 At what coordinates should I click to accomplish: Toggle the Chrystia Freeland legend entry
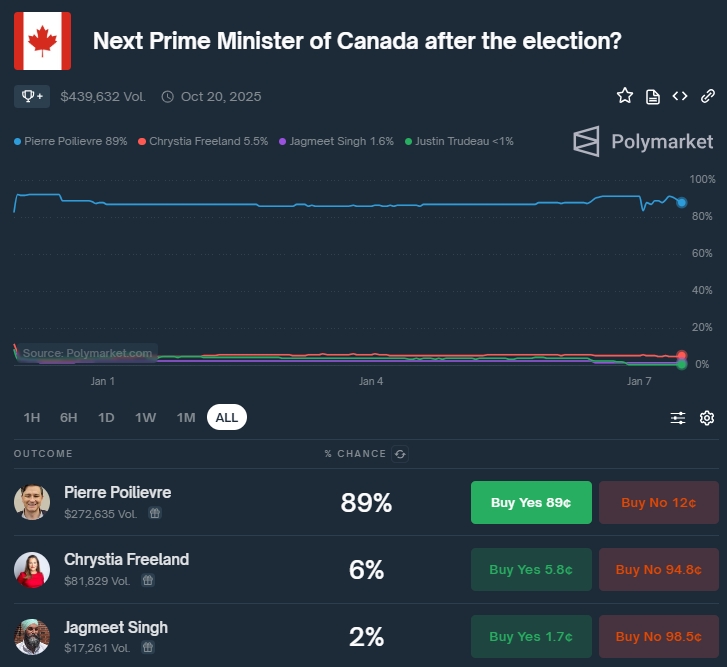[x=203, y=141]
